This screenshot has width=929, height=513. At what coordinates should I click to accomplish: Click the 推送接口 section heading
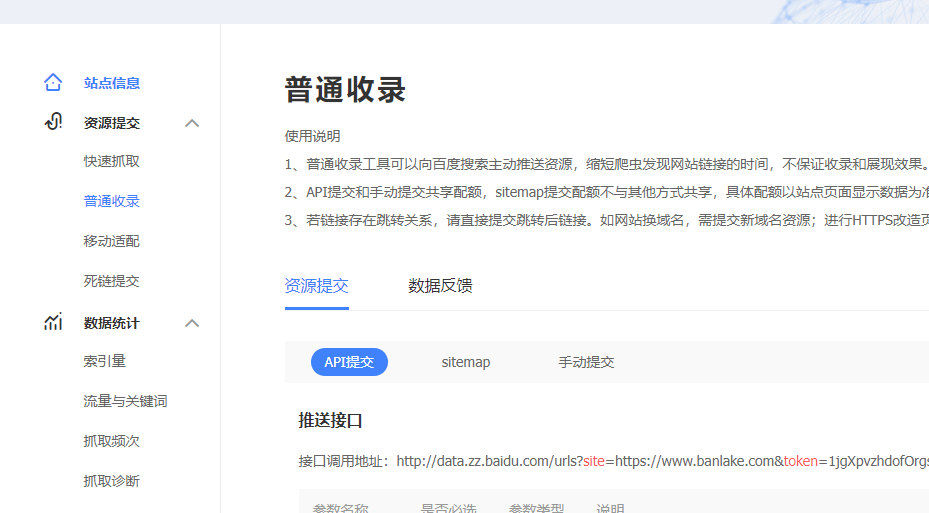330,421
